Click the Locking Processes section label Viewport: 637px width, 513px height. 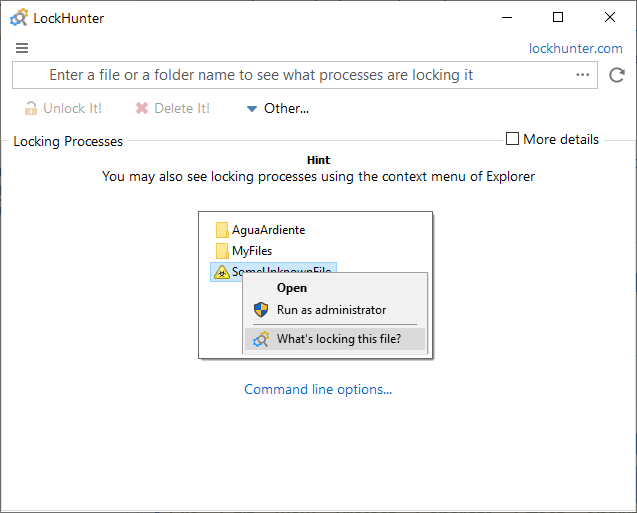[68, 141]
